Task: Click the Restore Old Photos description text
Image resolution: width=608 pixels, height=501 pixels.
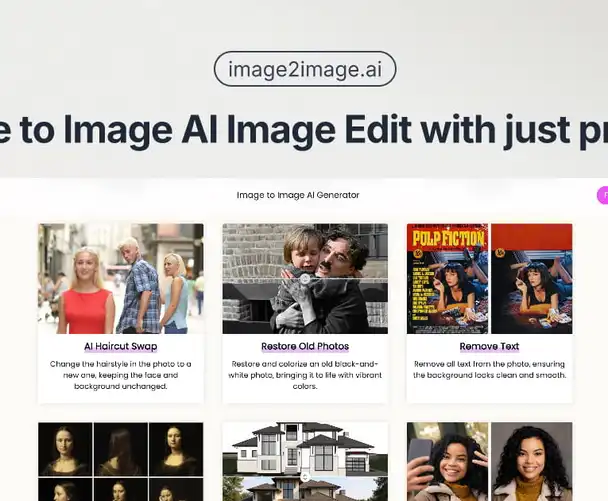Action: (x=305, y=375)
